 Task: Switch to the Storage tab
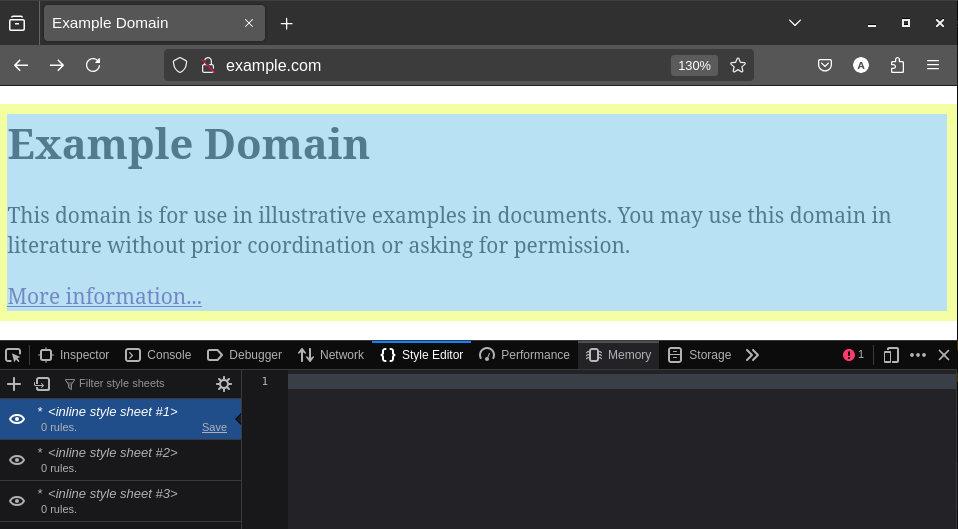[700, 355]
